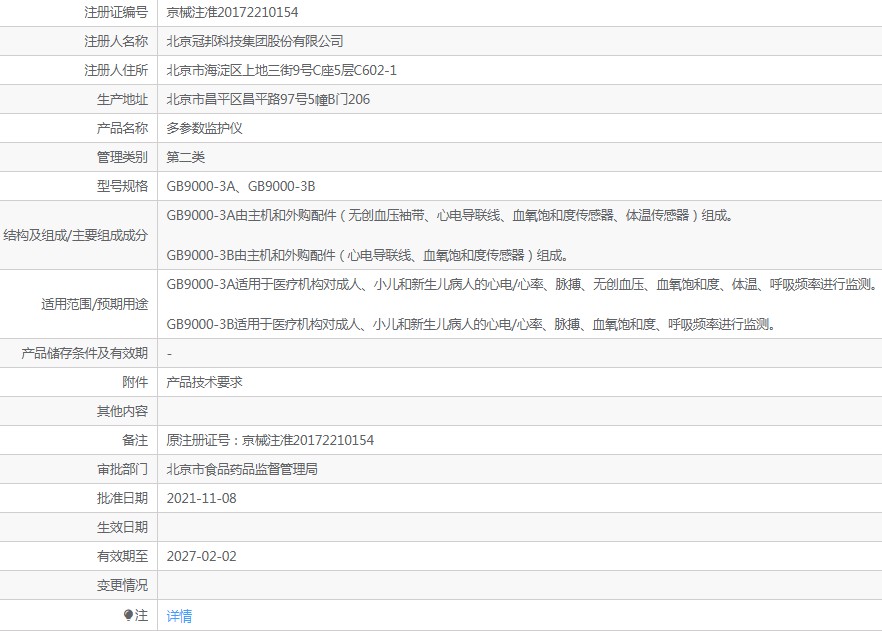
Task: Select approval date 2021-11-08
Action: [201, 498]
